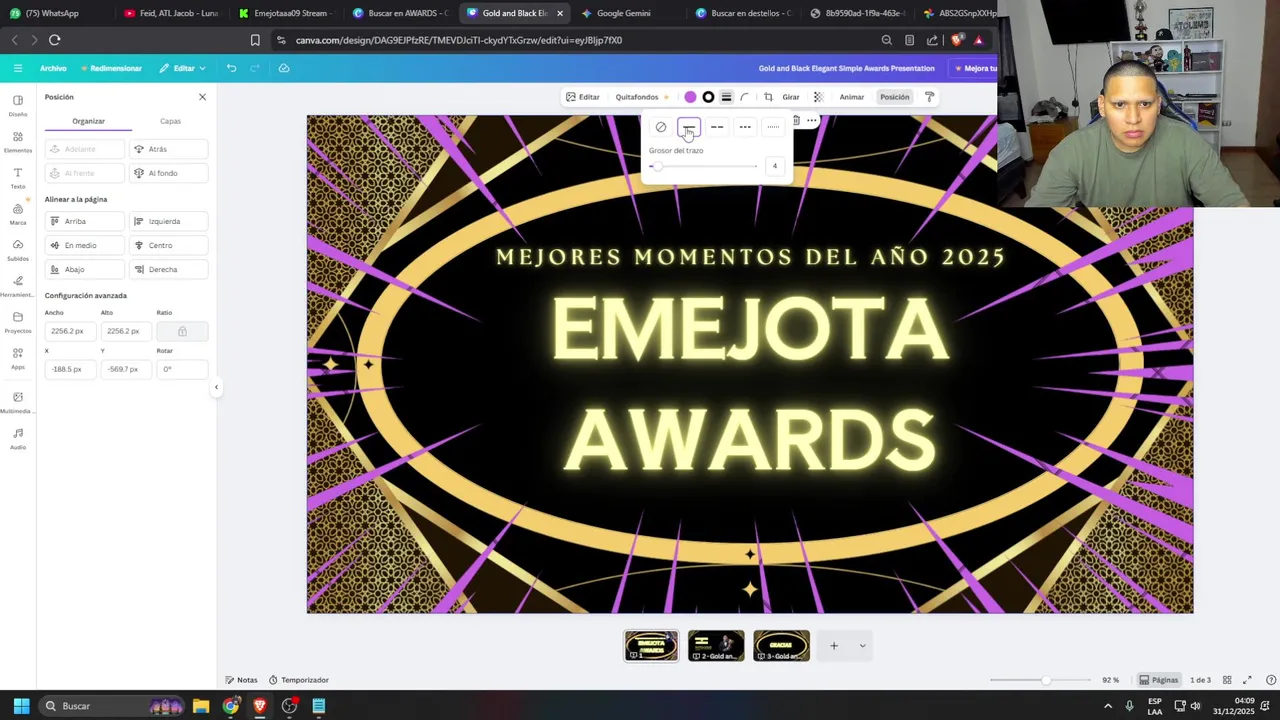This screenshot has width=1280, height=720.
Task: Click the Atrás button
Action: tap(168, 149)
